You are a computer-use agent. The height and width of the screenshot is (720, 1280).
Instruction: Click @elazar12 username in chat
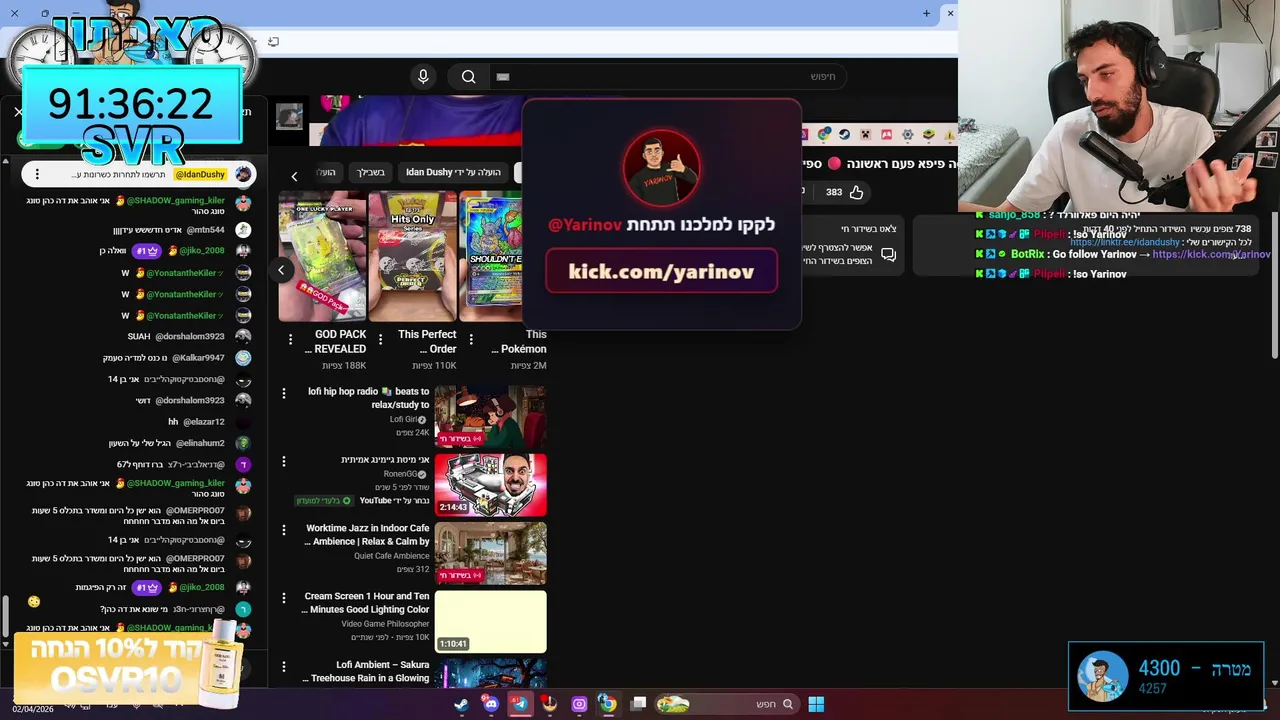tap(204, 422)
